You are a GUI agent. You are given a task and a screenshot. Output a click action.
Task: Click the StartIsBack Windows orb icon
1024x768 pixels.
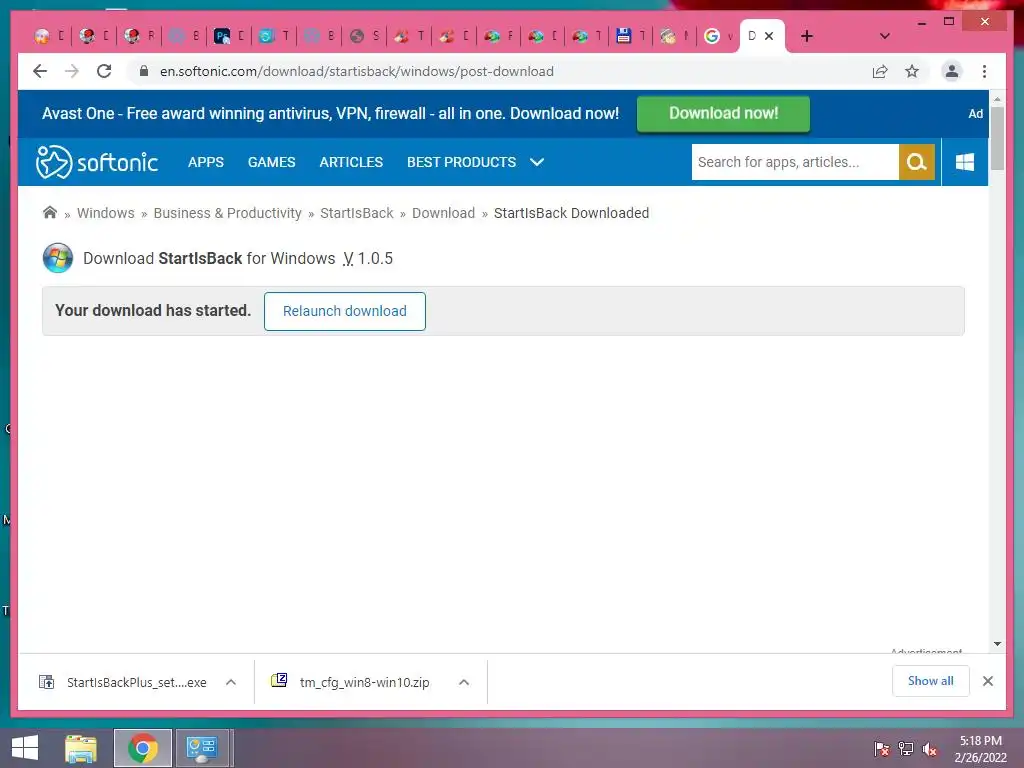pyautogui.click(x=57, y=258)
